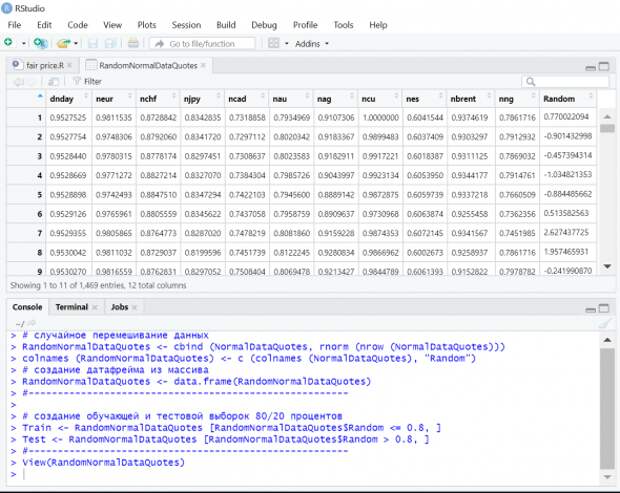620x493 pixels.
Task: Select cell 1.0000000 in ncu column
Action: click(x=380, y=117)
